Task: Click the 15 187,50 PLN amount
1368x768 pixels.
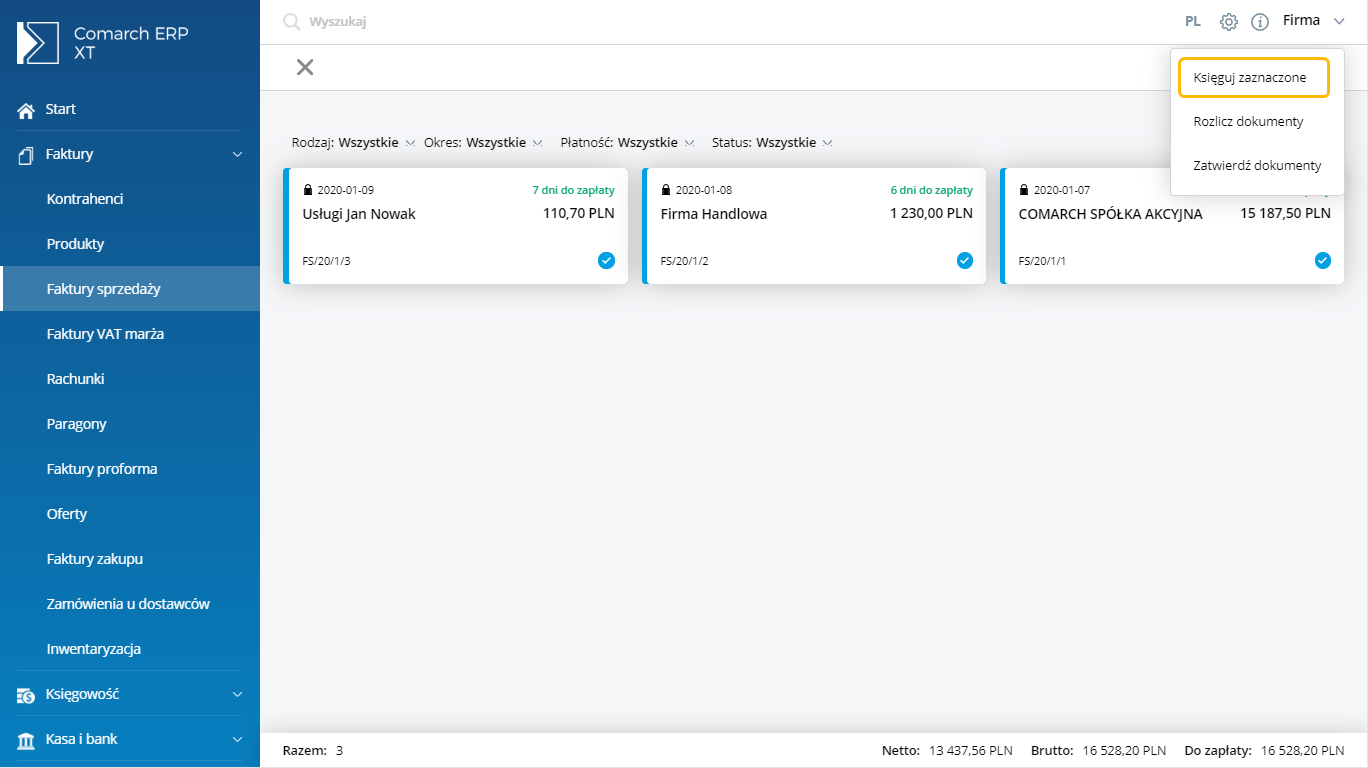Action: tap(1285, 214)
